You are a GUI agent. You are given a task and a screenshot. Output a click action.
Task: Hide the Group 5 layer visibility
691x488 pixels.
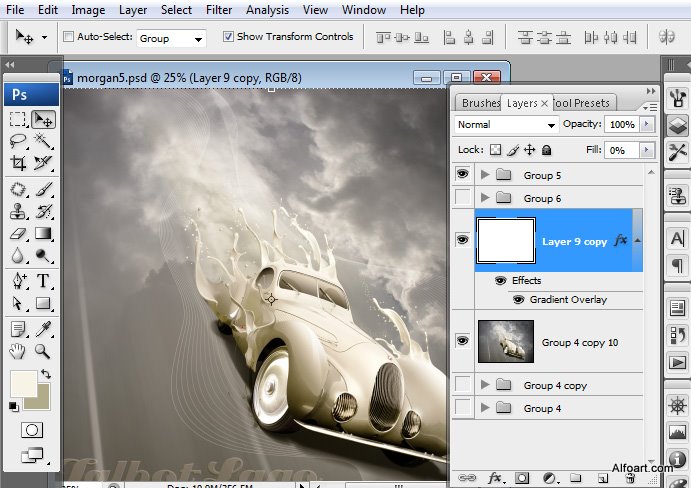tap(462, 175)
